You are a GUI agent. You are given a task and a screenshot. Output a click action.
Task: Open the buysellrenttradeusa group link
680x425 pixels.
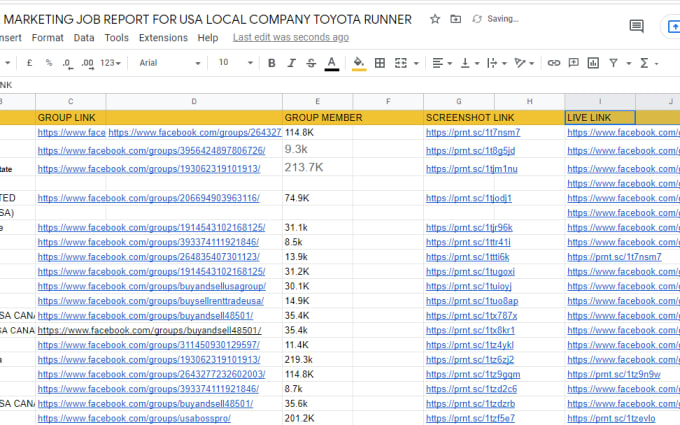(150, 301)
